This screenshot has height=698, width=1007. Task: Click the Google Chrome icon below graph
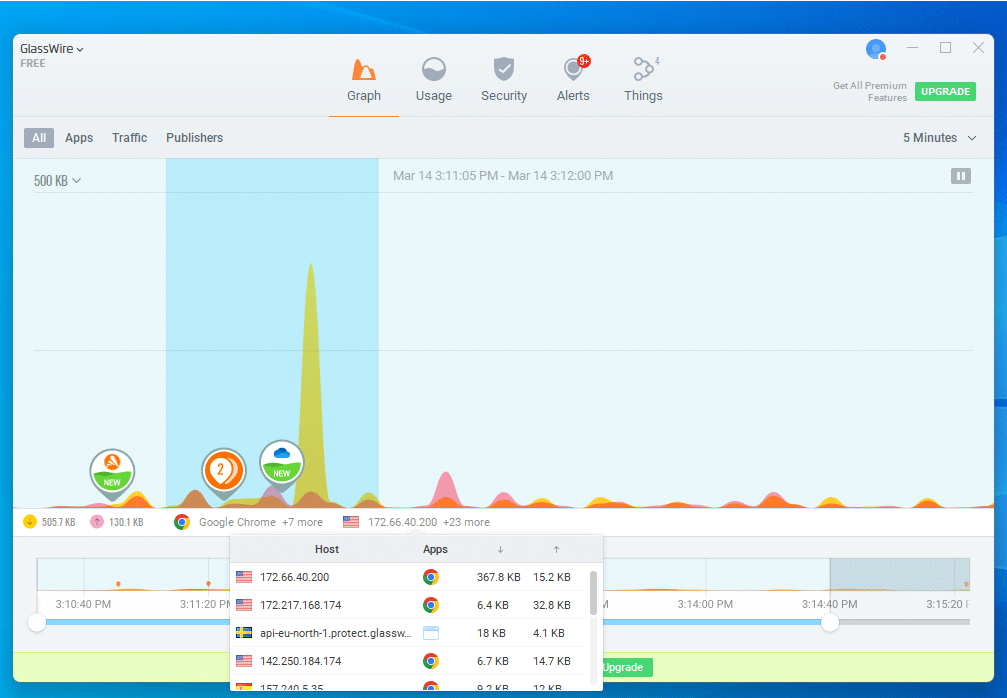182,522
